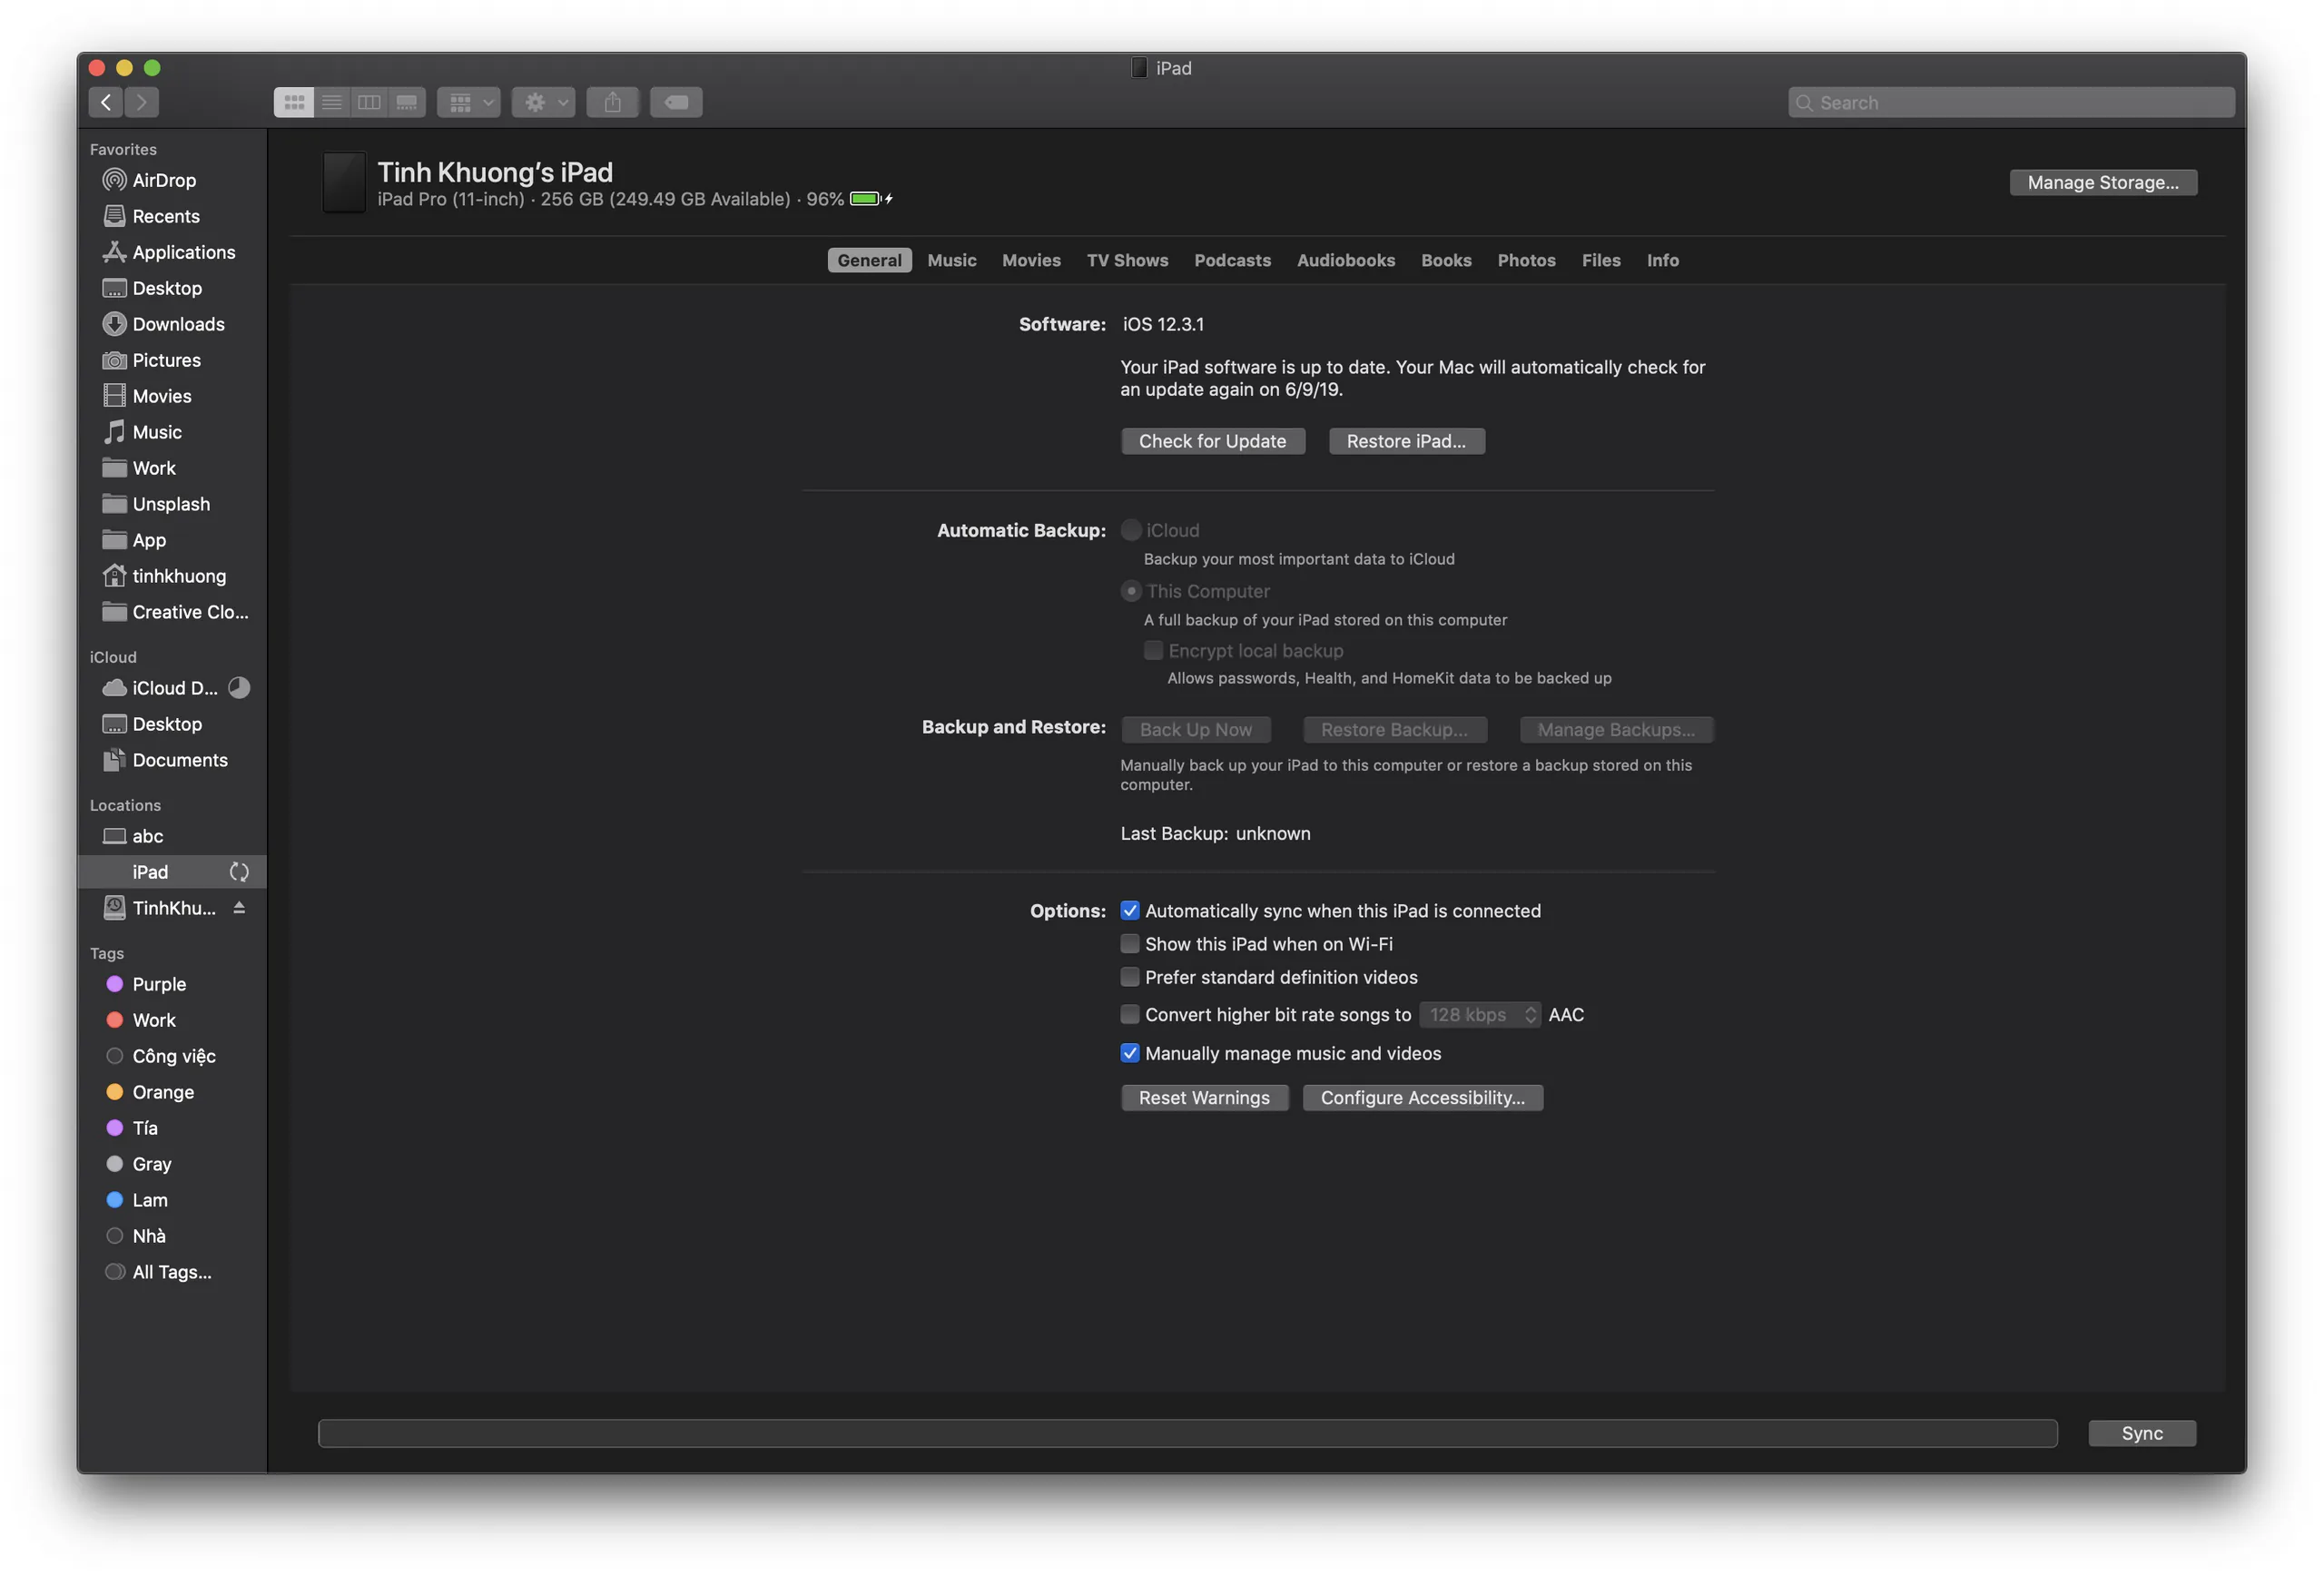Uncheck Manually manage music and videos
The image size is (2324, 1576).
coord(1130,1053)
